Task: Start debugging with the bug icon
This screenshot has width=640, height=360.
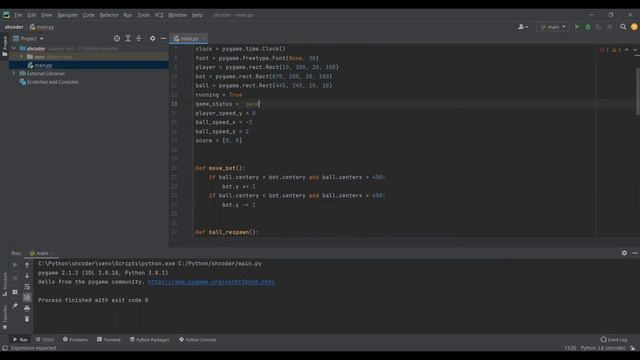Action: (588, 27)
